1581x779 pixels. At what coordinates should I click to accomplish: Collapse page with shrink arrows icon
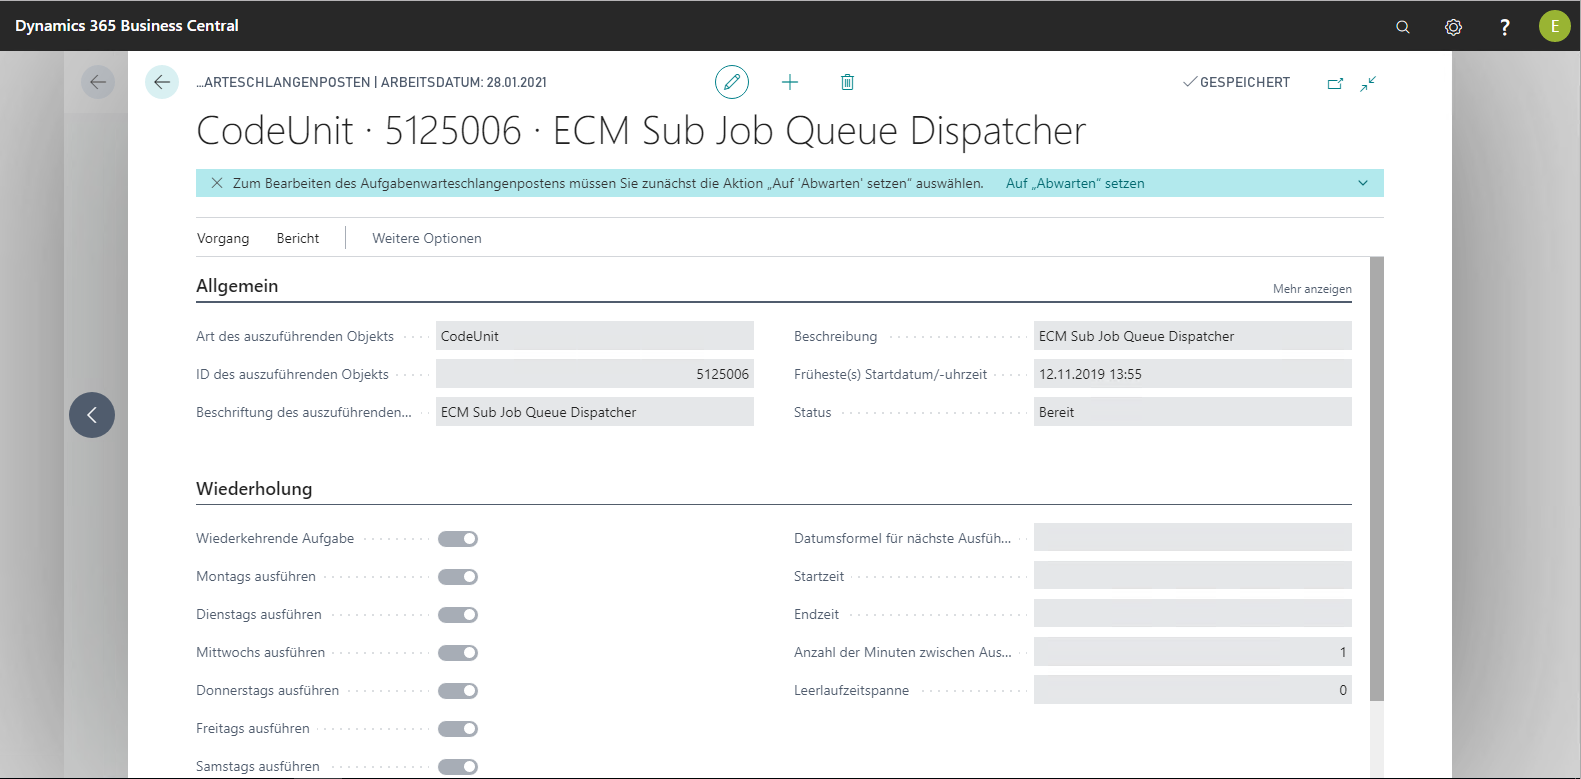(x=1368, y=83)
